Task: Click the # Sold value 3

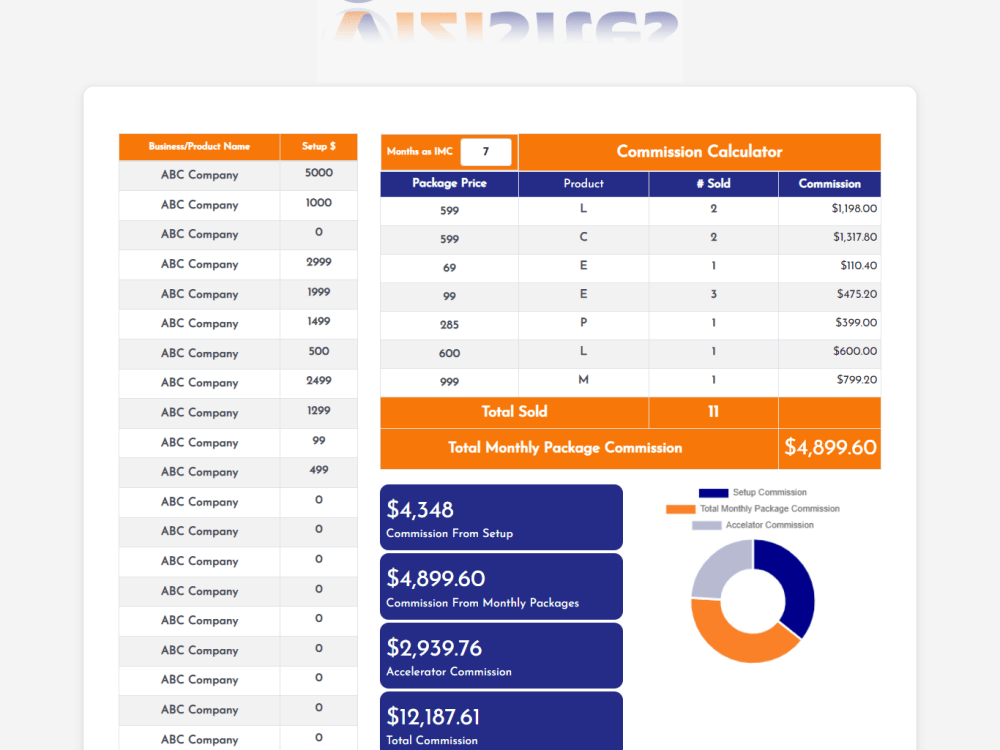Action: (x=714, y=294)
